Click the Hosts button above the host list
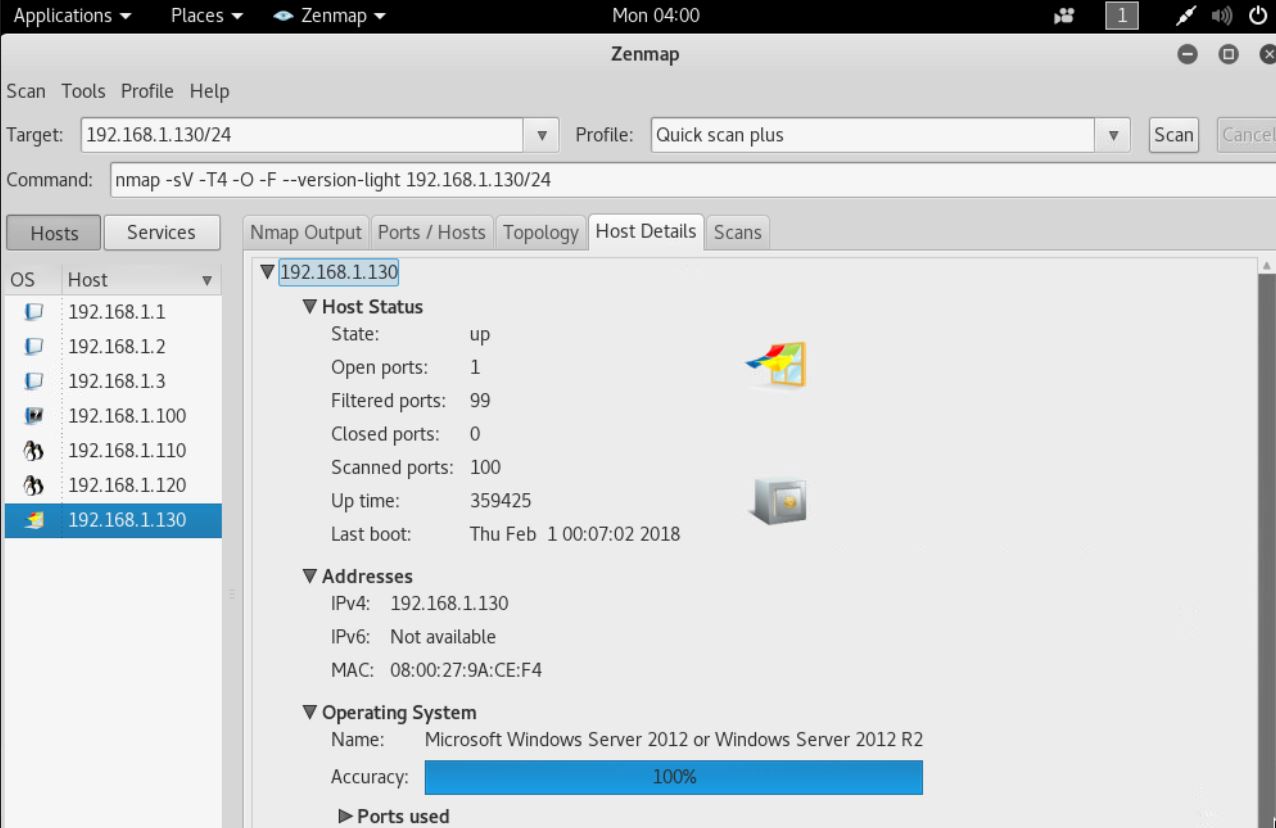 52,232
